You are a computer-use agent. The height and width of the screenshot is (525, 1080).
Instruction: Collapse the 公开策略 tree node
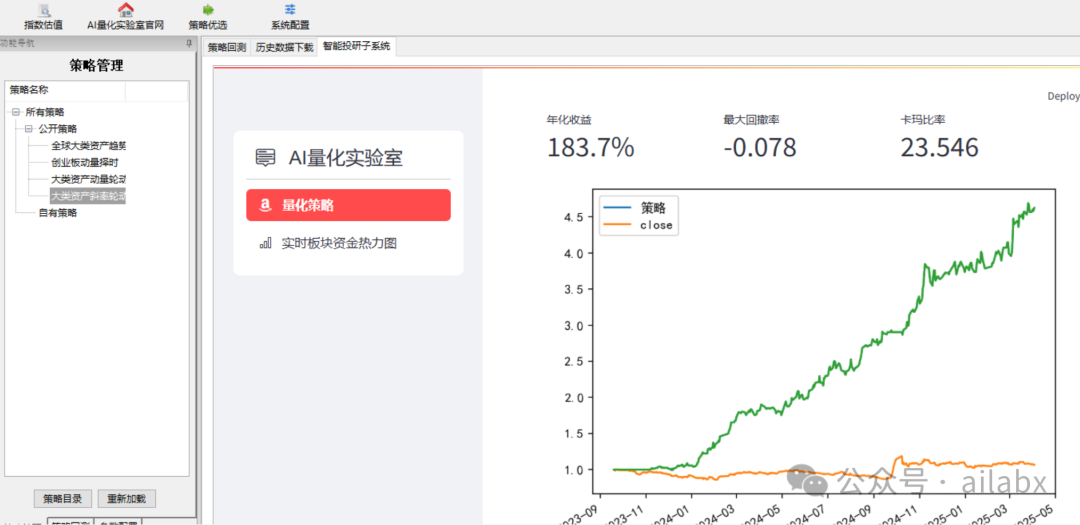(29, 129)
